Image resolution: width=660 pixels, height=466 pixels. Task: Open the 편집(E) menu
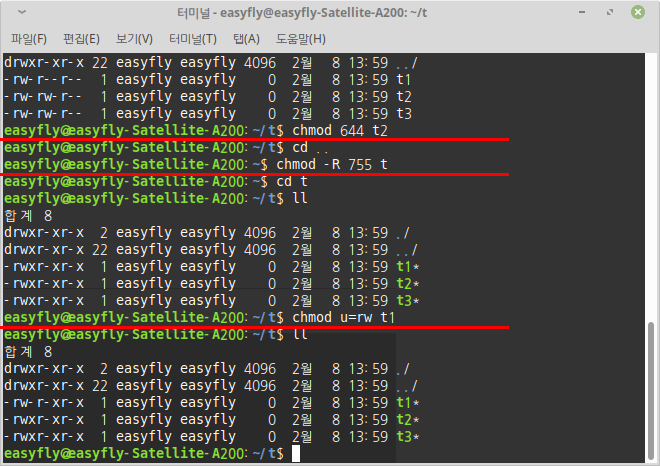(81, 39)
